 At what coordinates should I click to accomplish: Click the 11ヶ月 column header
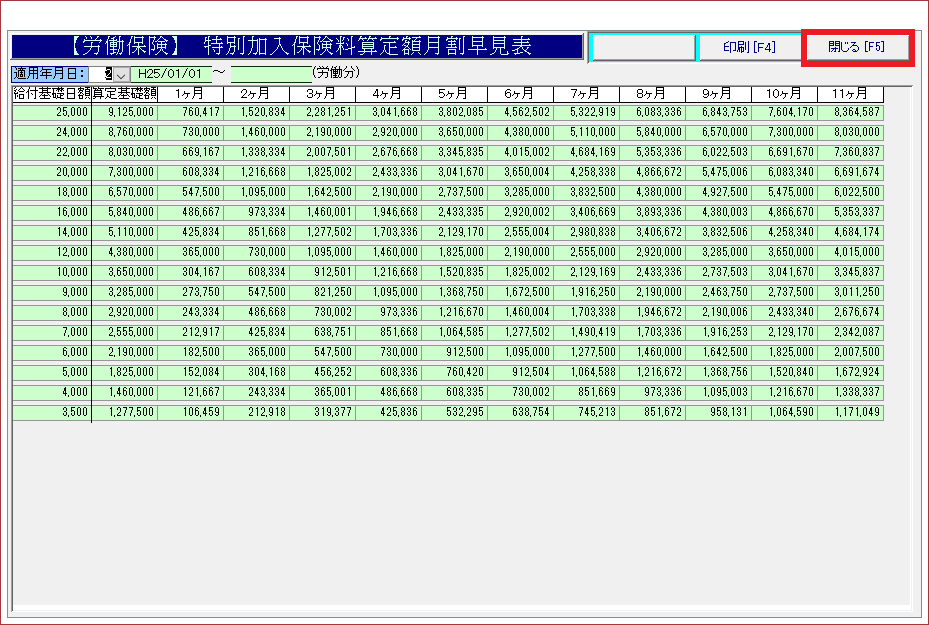click(850, 94)
